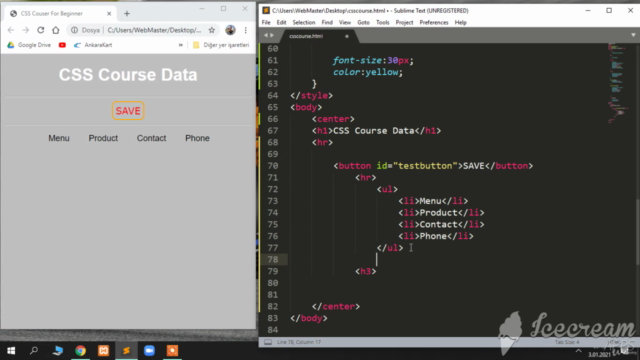Click the Sublime minimap code overview

618,82
